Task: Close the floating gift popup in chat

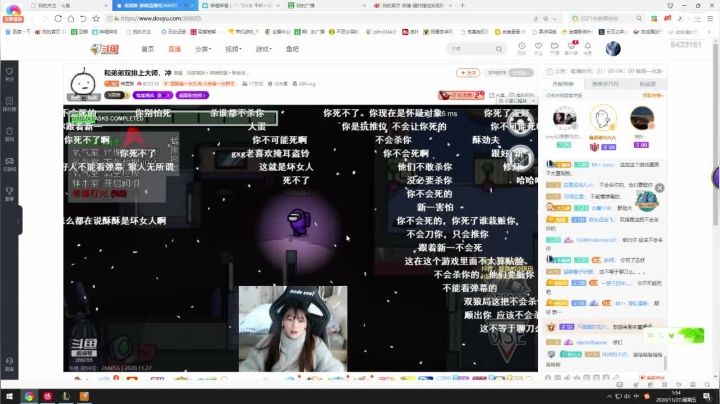Action: tap(659, 188)
